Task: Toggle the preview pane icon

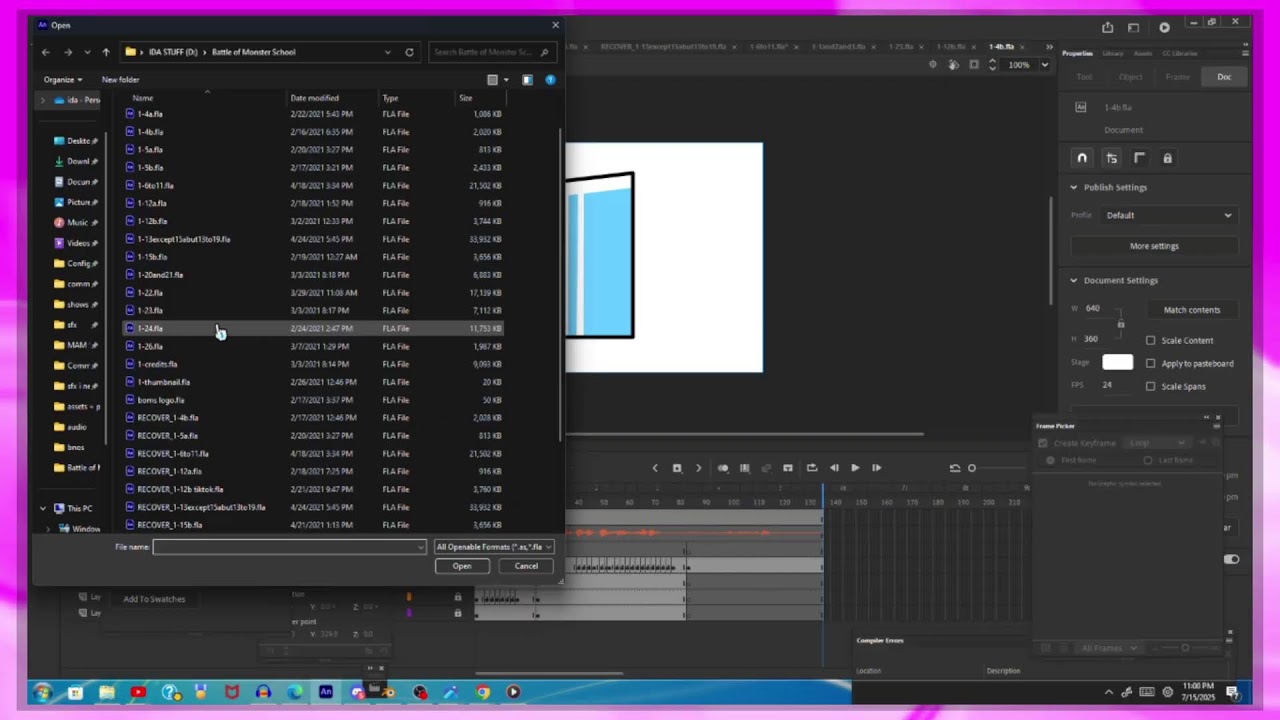Action: pyautogui.click(x=527, y=80)
